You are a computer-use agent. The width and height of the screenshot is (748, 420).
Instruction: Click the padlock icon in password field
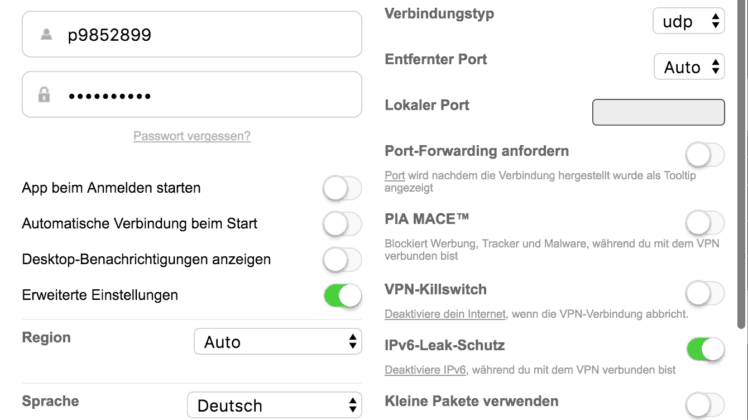click(44, 94)
